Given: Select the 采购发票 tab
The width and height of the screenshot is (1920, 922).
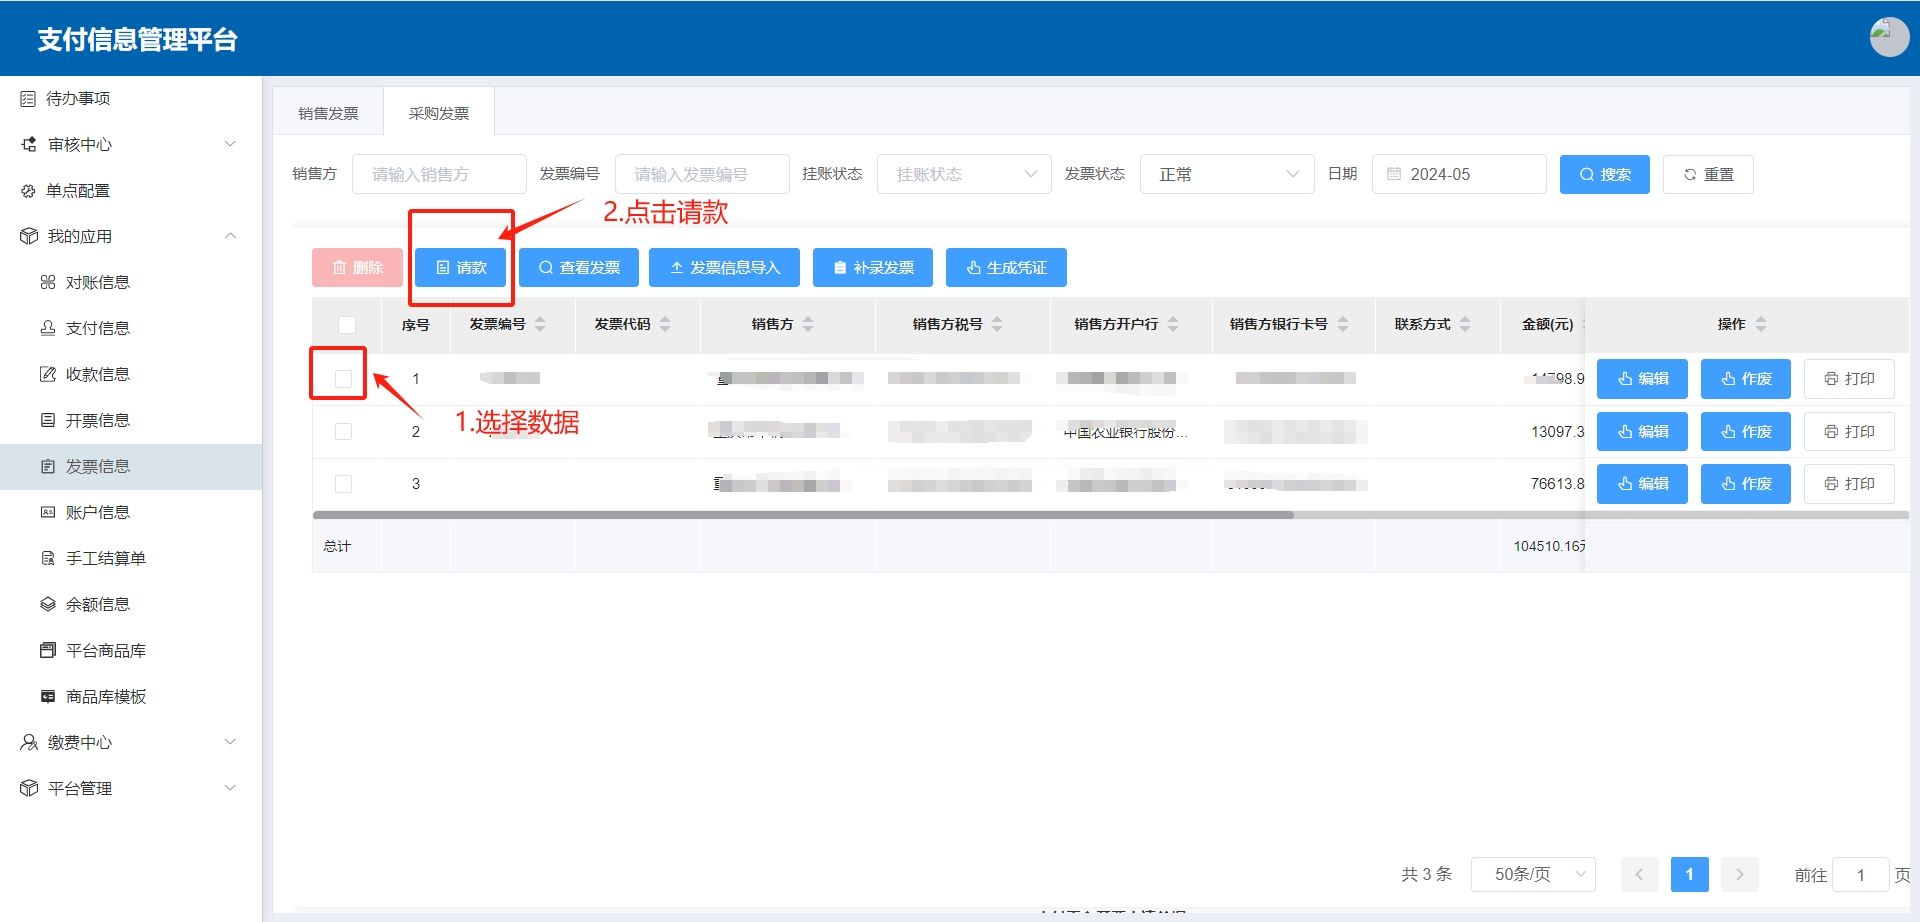Looking at the screenshot, I should (x=438, y=113).
